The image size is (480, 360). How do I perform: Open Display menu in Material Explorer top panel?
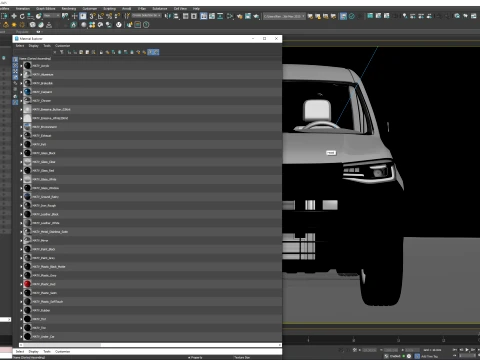coord(33,46)
